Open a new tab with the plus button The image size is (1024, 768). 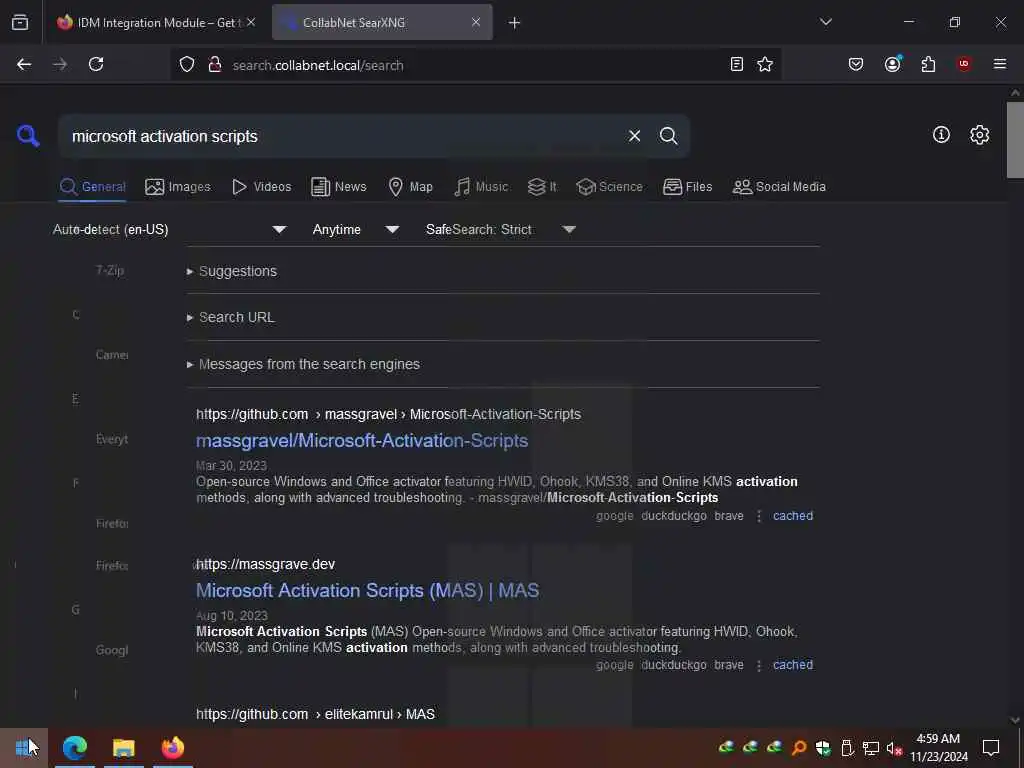(x=514, y=23)
